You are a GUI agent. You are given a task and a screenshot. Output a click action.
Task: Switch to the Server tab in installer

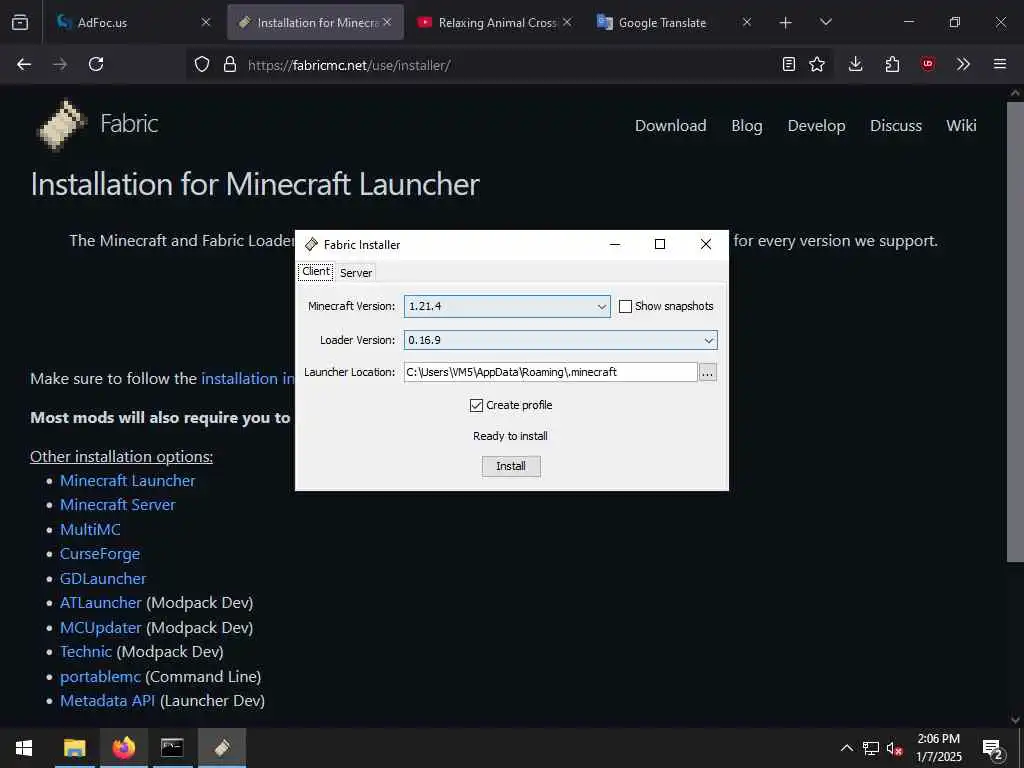click(x=356, y=273)
